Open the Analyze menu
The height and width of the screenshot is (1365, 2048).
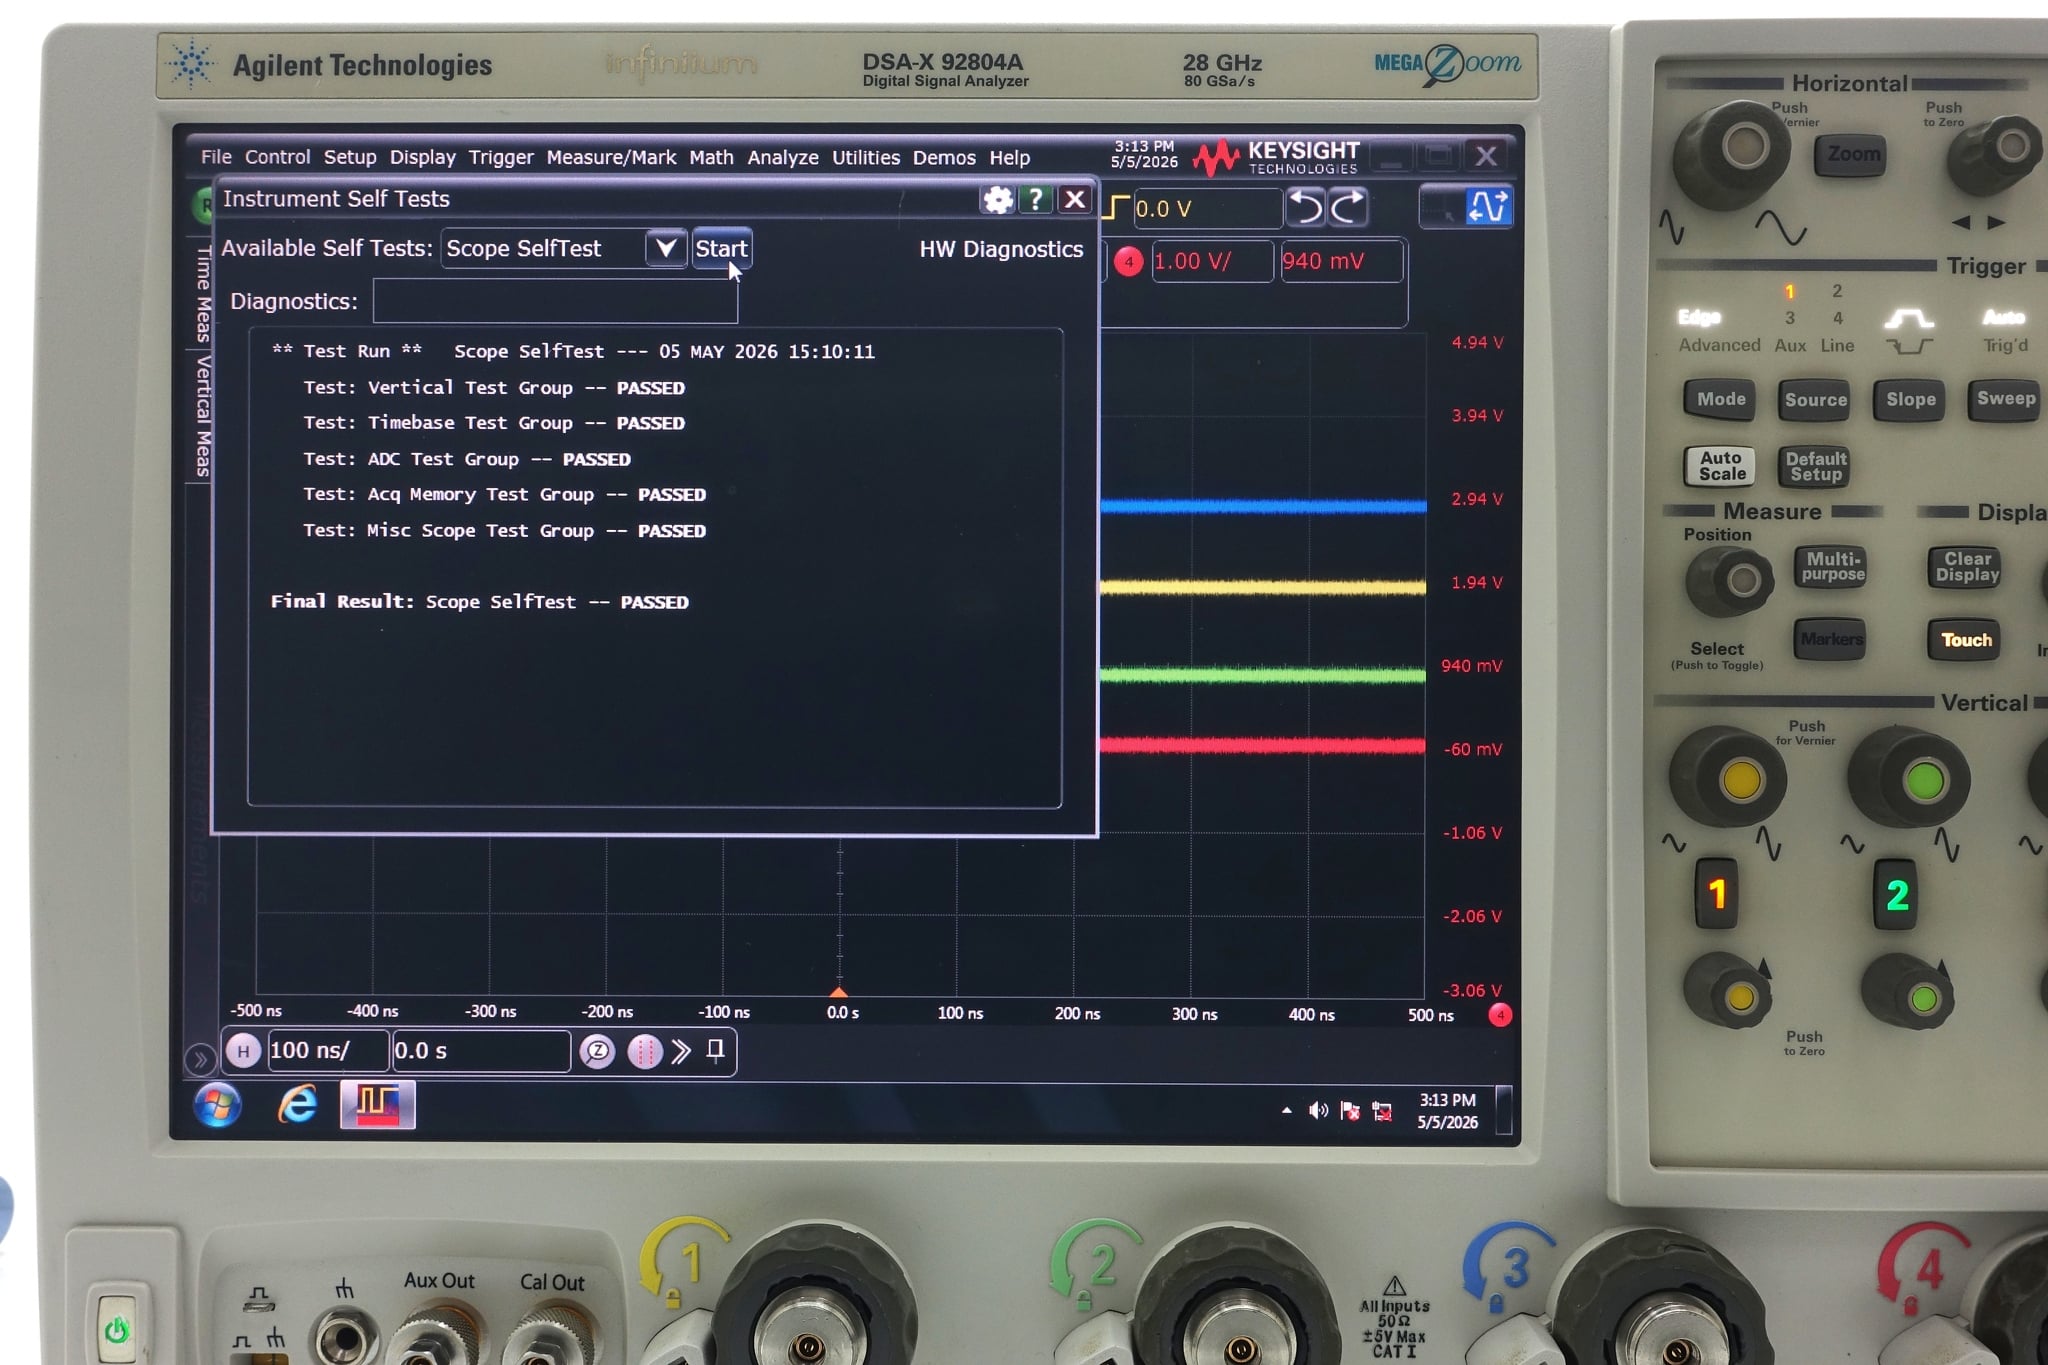pos(783,158)
